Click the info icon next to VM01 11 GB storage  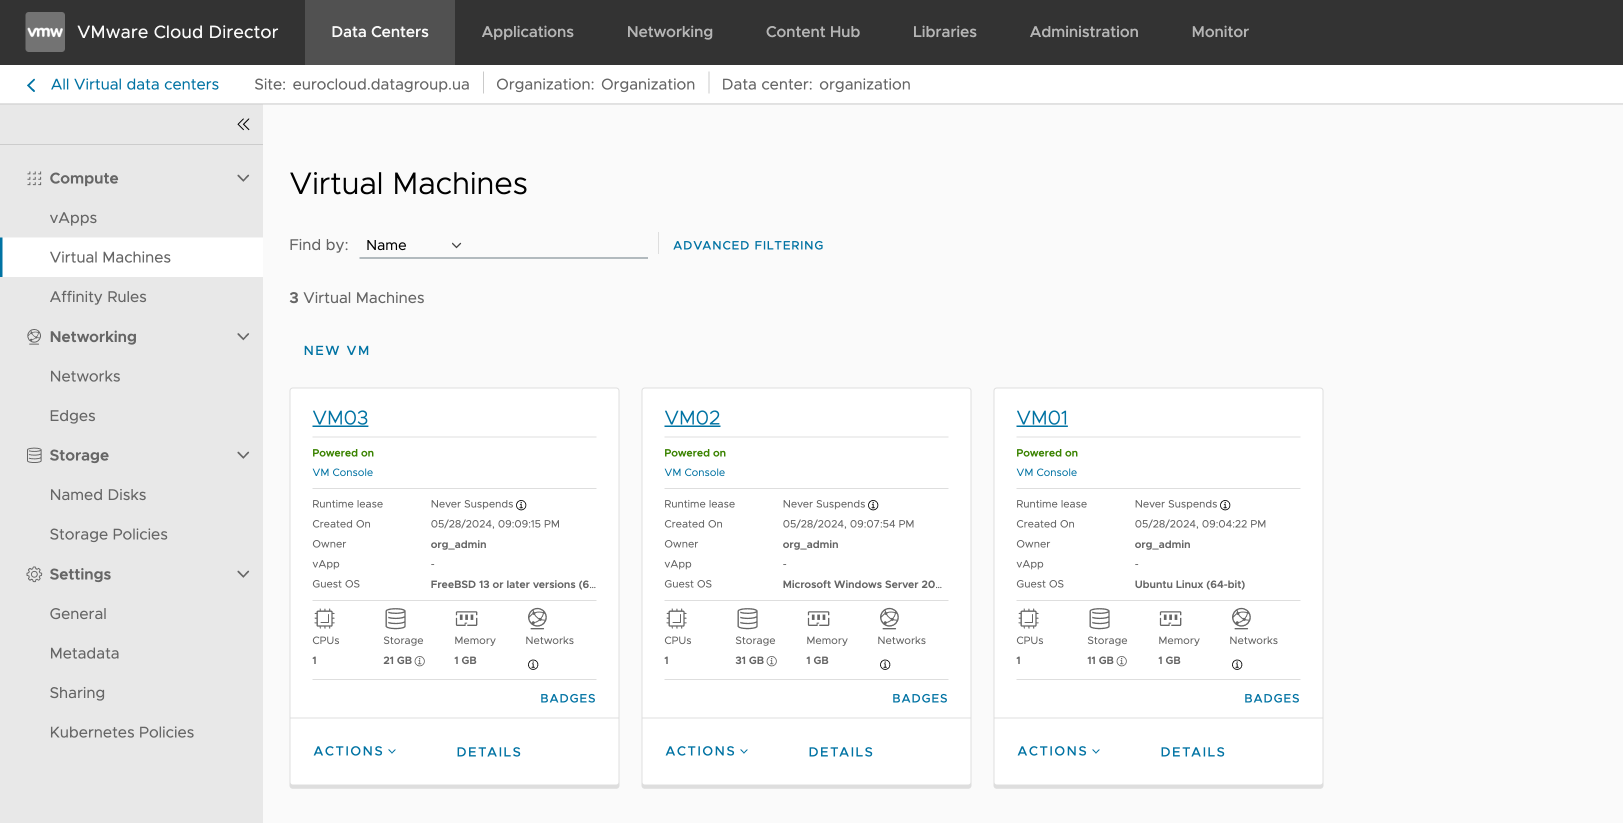click(x=1122, y=661)
